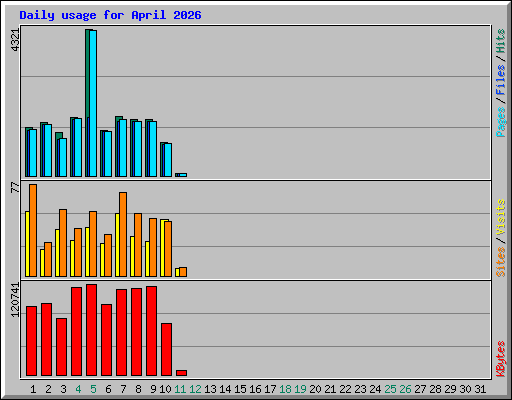Click the tiny red KBytes bar for day 11

[x=181, y=373]
